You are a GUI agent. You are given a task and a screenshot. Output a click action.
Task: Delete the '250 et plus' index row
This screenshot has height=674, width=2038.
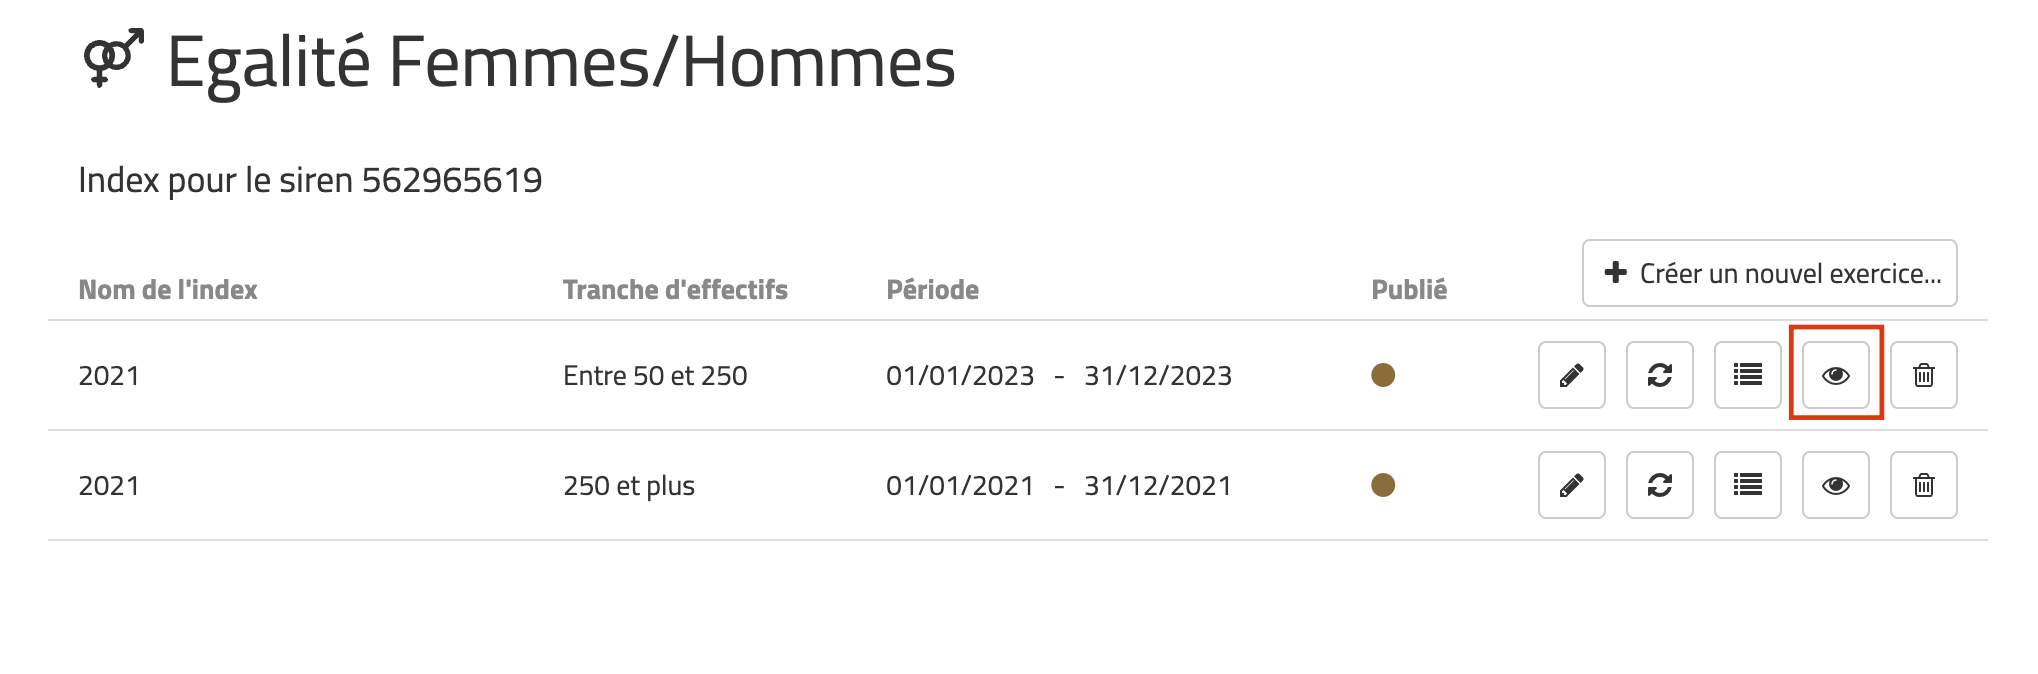pos(1923,485)
